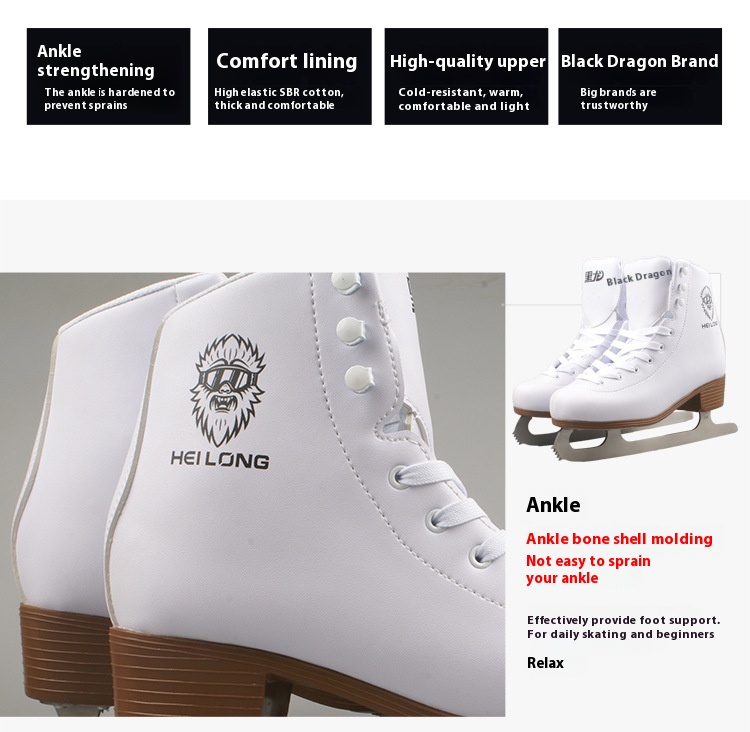Click the HEI LONG brand text on boot
Image resolution: width=750 pixels, height=732 pixels.
click(x=220, y=460)
